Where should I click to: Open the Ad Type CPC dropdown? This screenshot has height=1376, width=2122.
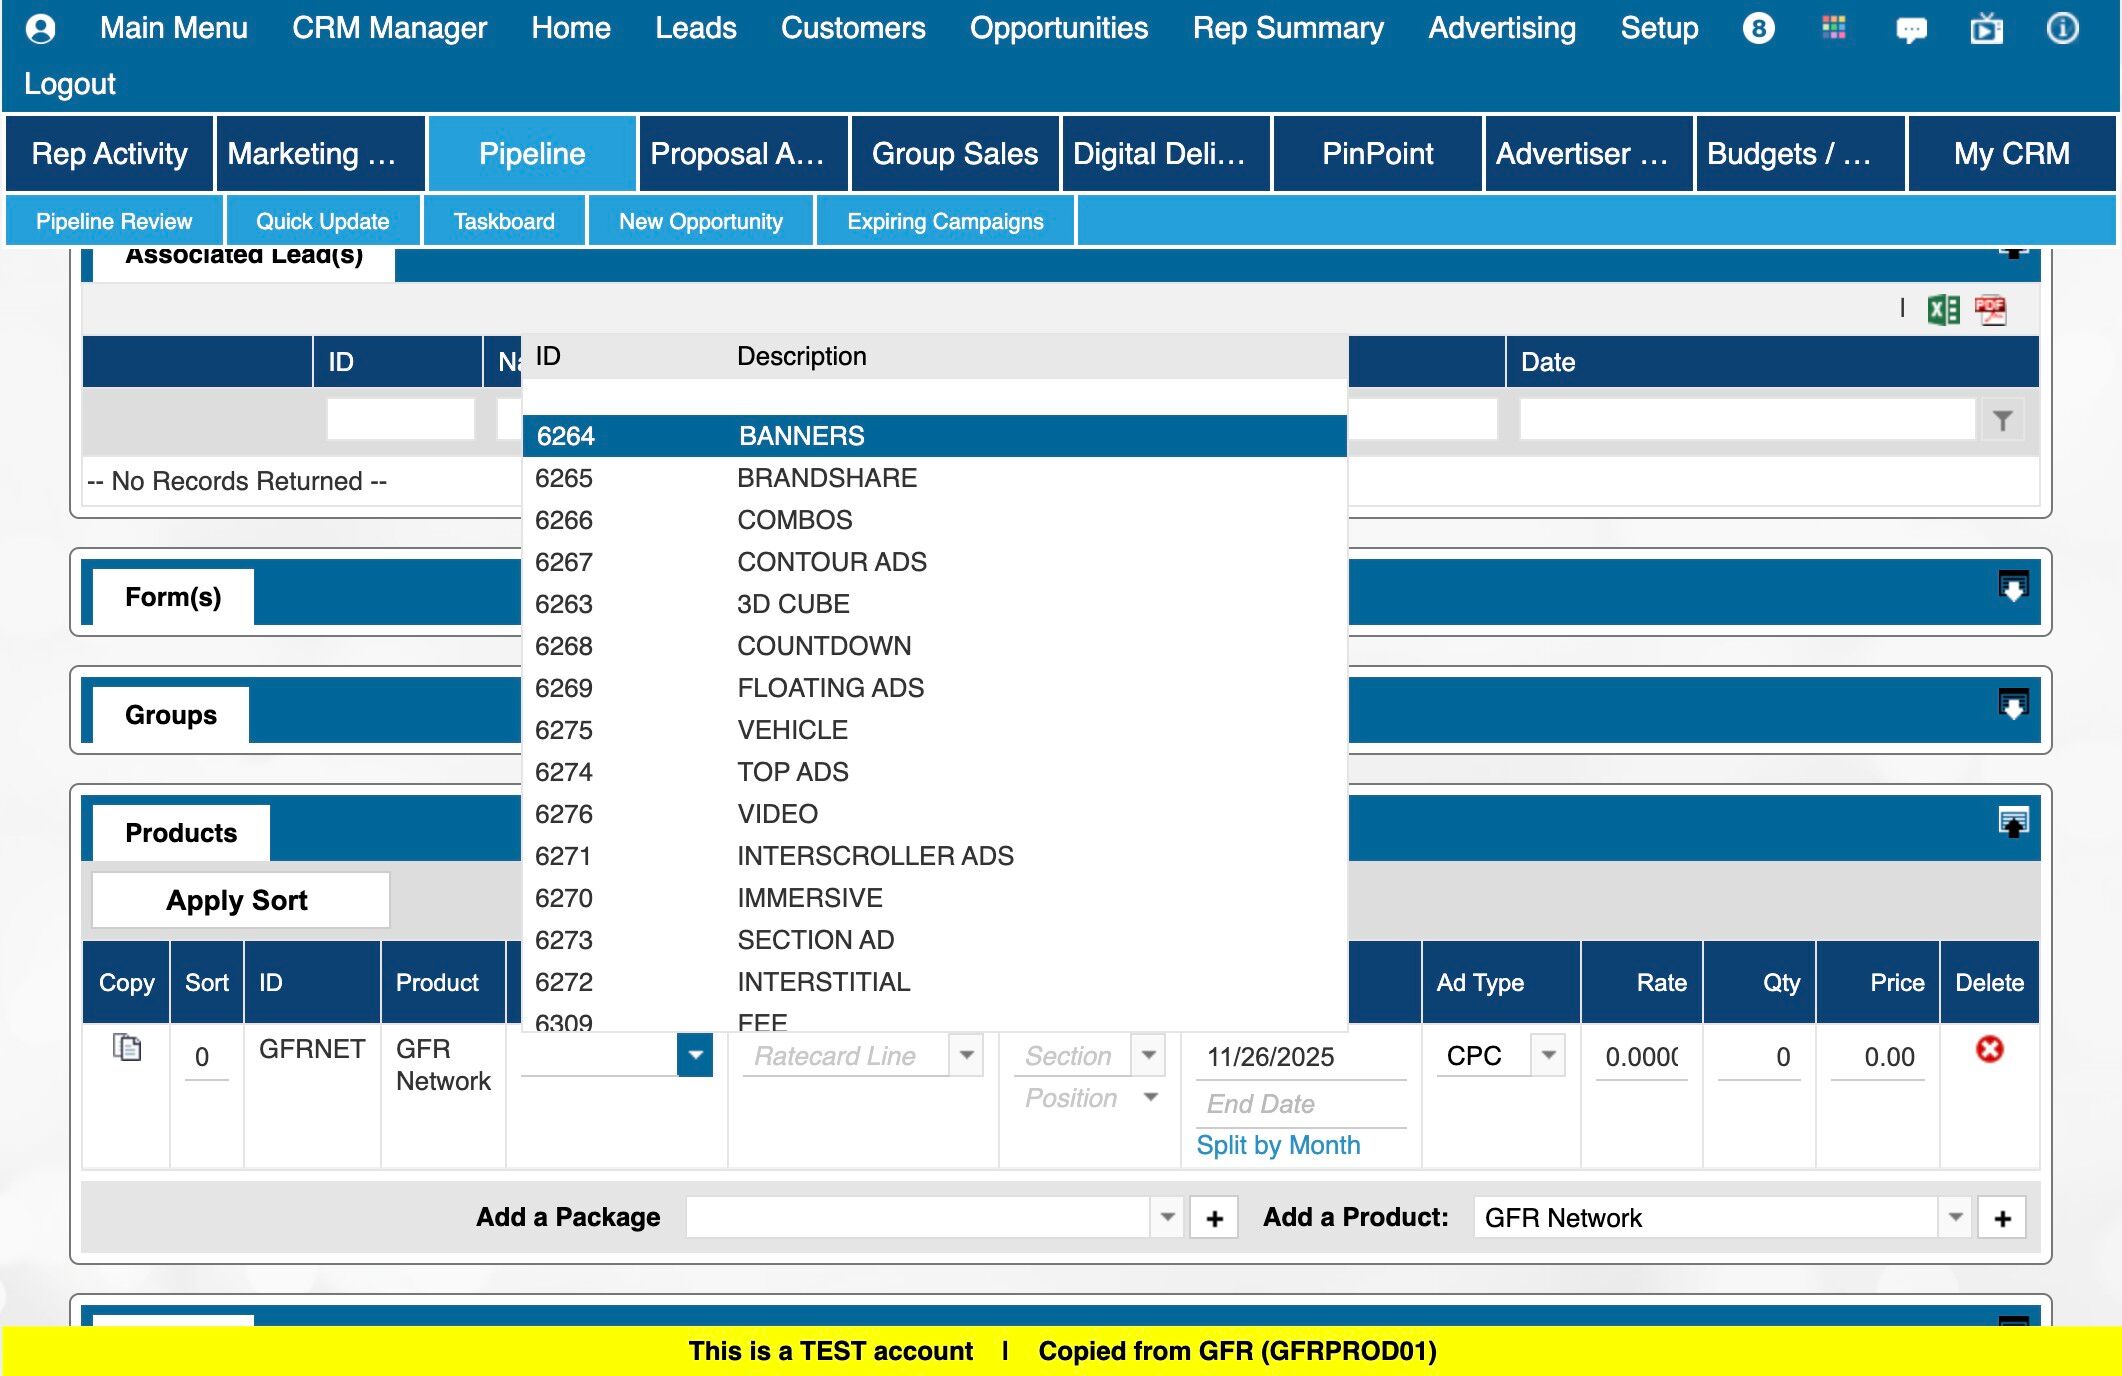[x=1548, y=1055]
